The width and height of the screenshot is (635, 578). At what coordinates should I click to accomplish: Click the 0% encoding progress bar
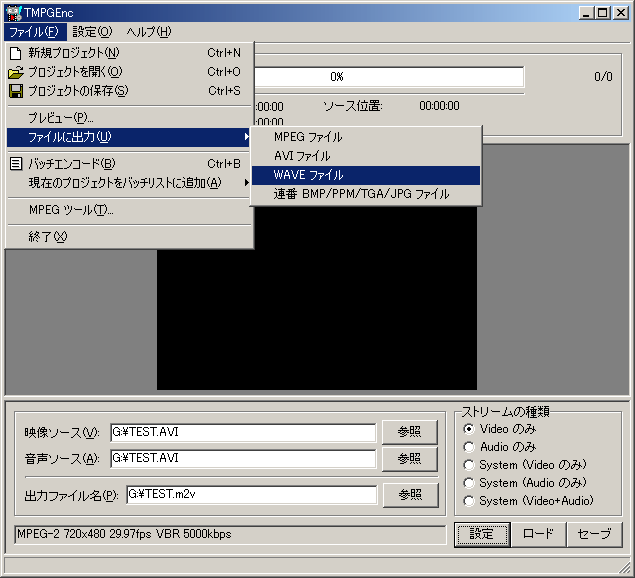click(389, 77)
